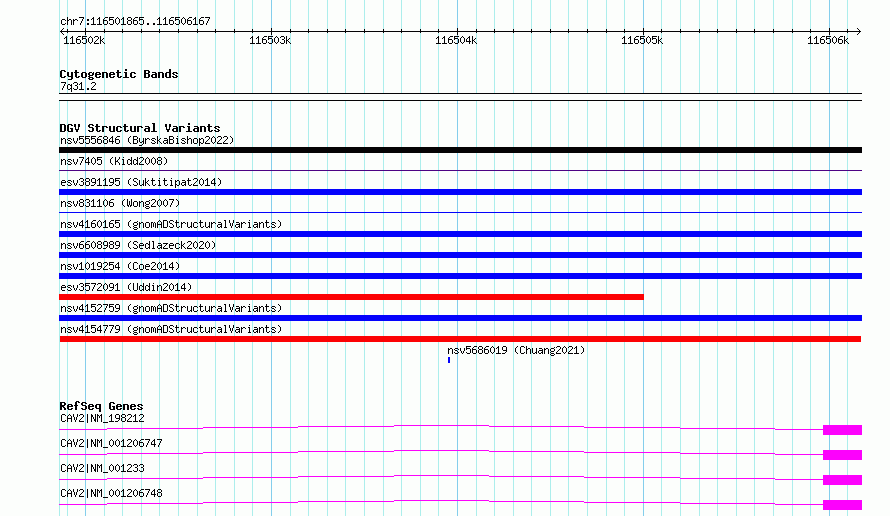Click the right arrowhead of the ruler
Screen dimensions: 890x516
(859, 31)
